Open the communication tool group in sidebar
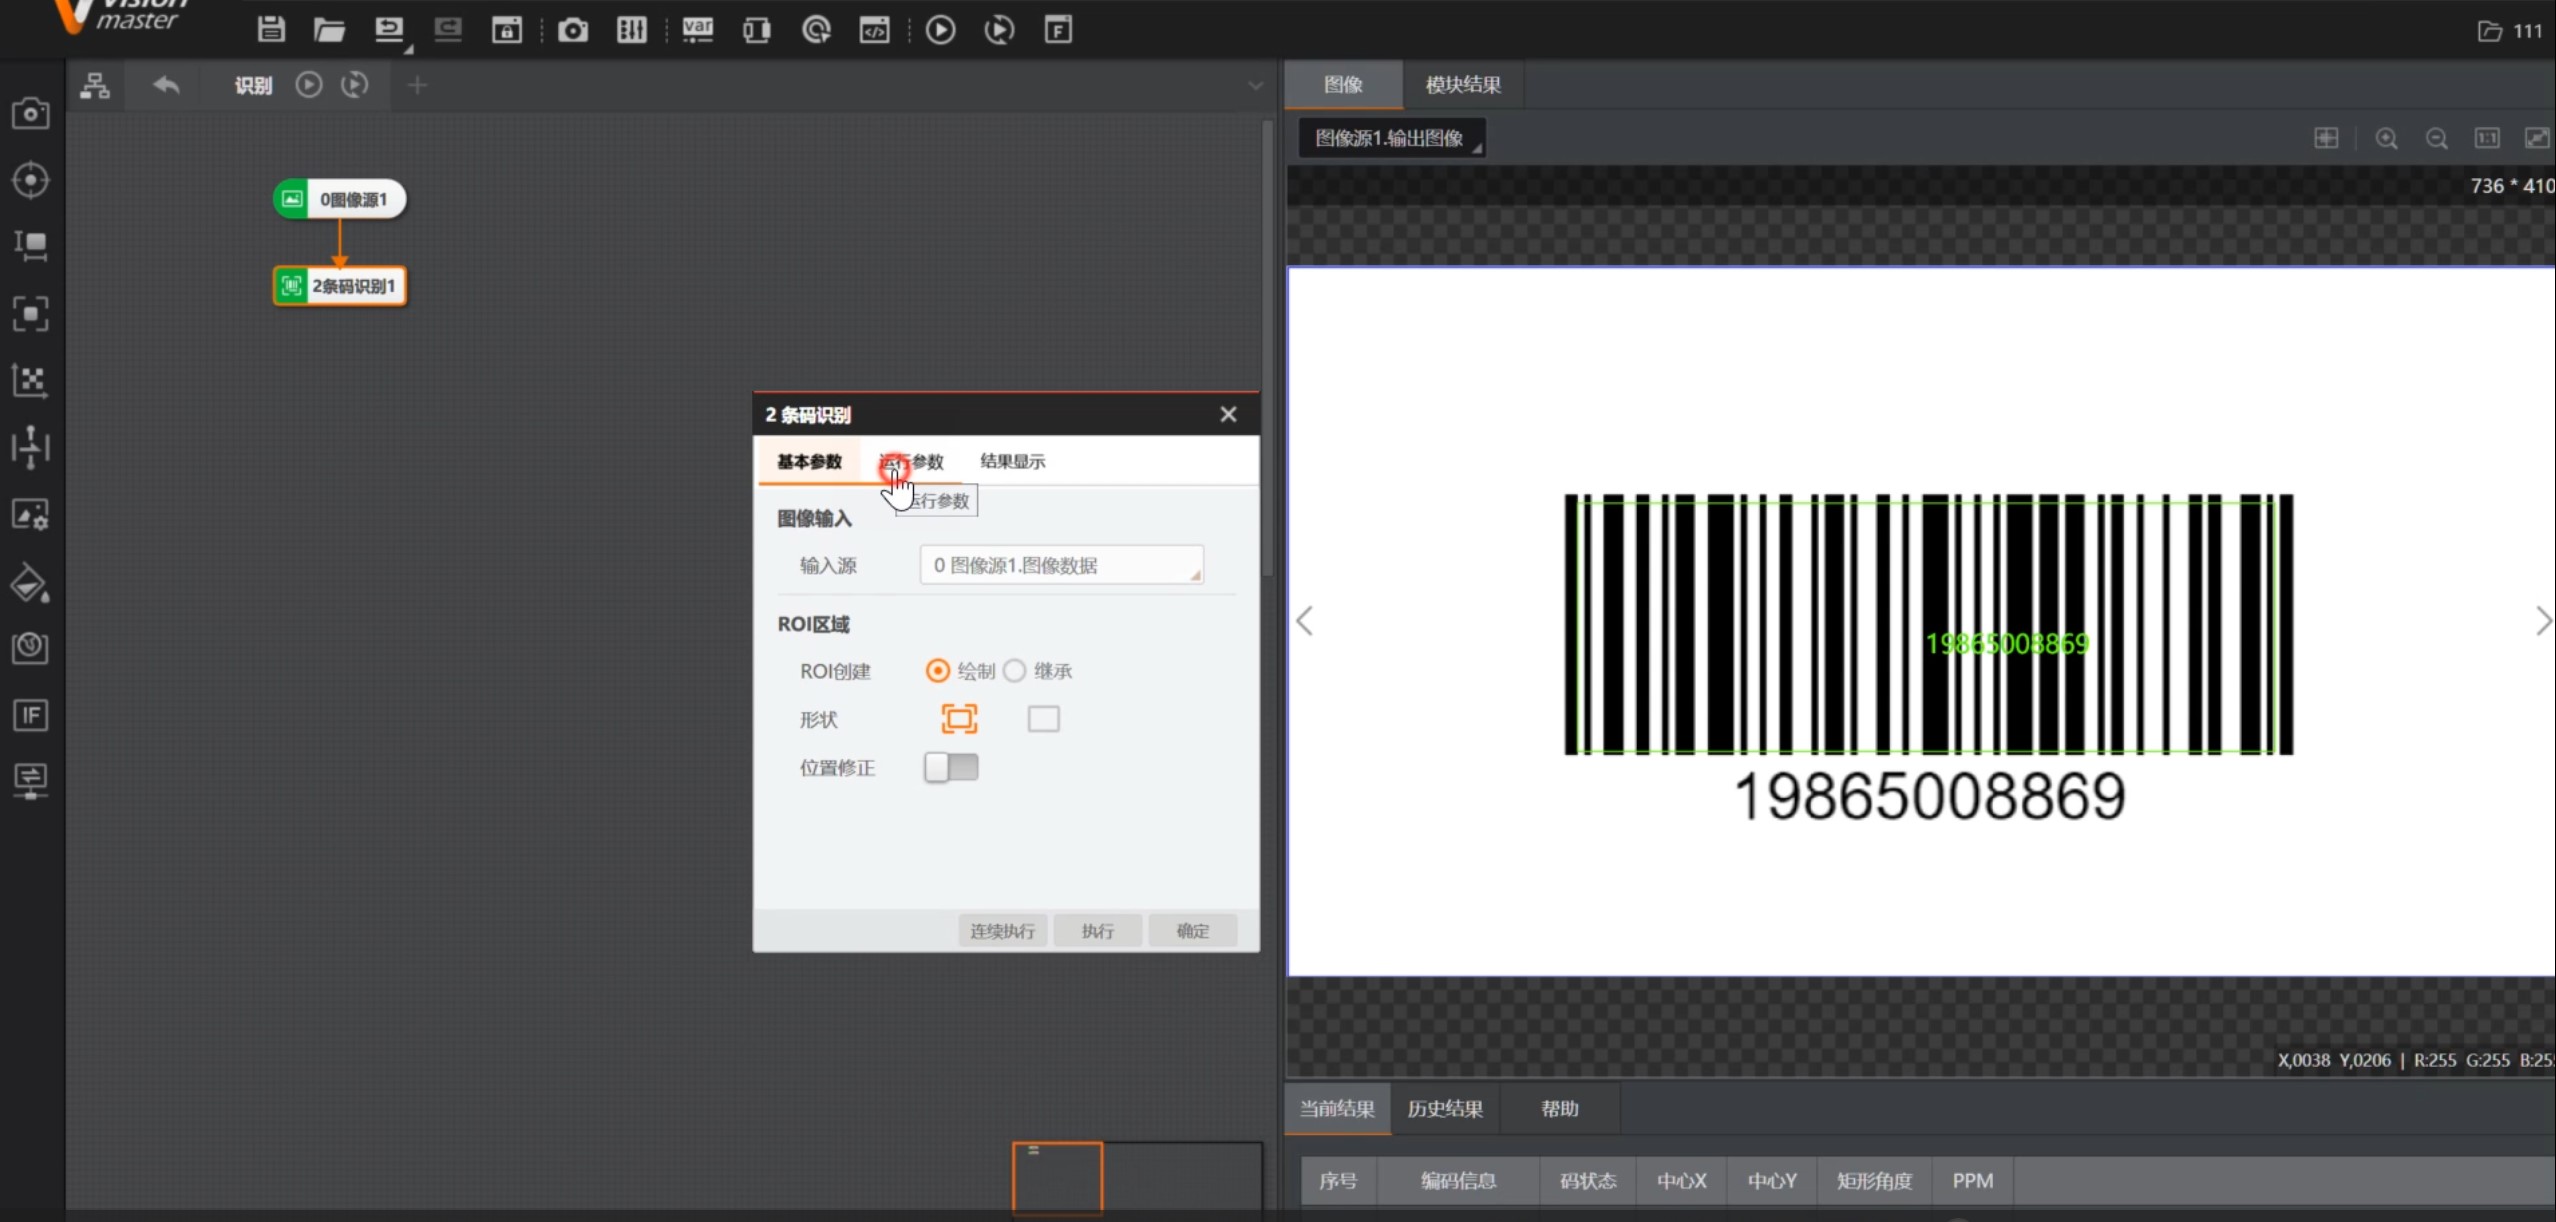Viewport: 2556px width, 1222px height. [x=31, y=781]
